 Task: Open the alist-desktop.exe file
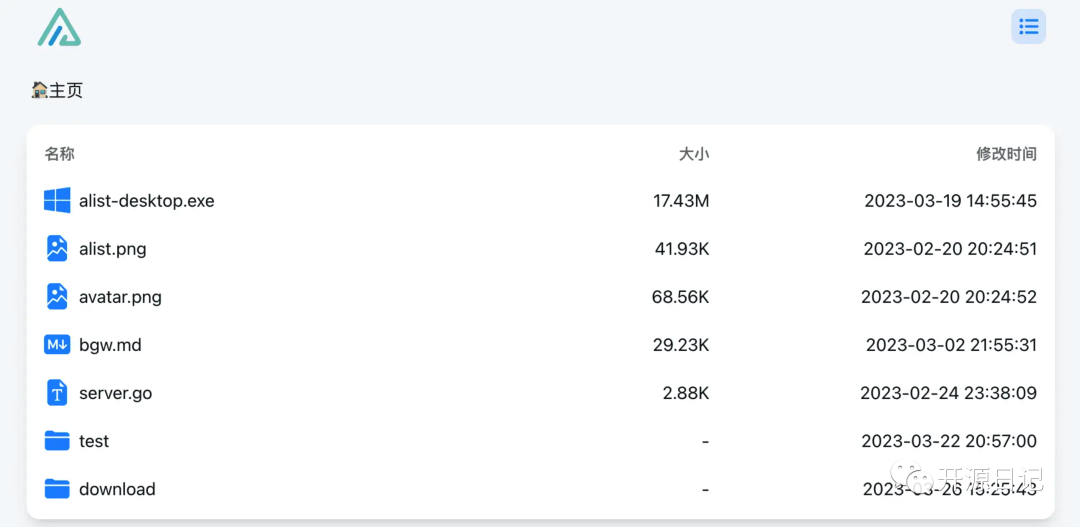(147, 201)
